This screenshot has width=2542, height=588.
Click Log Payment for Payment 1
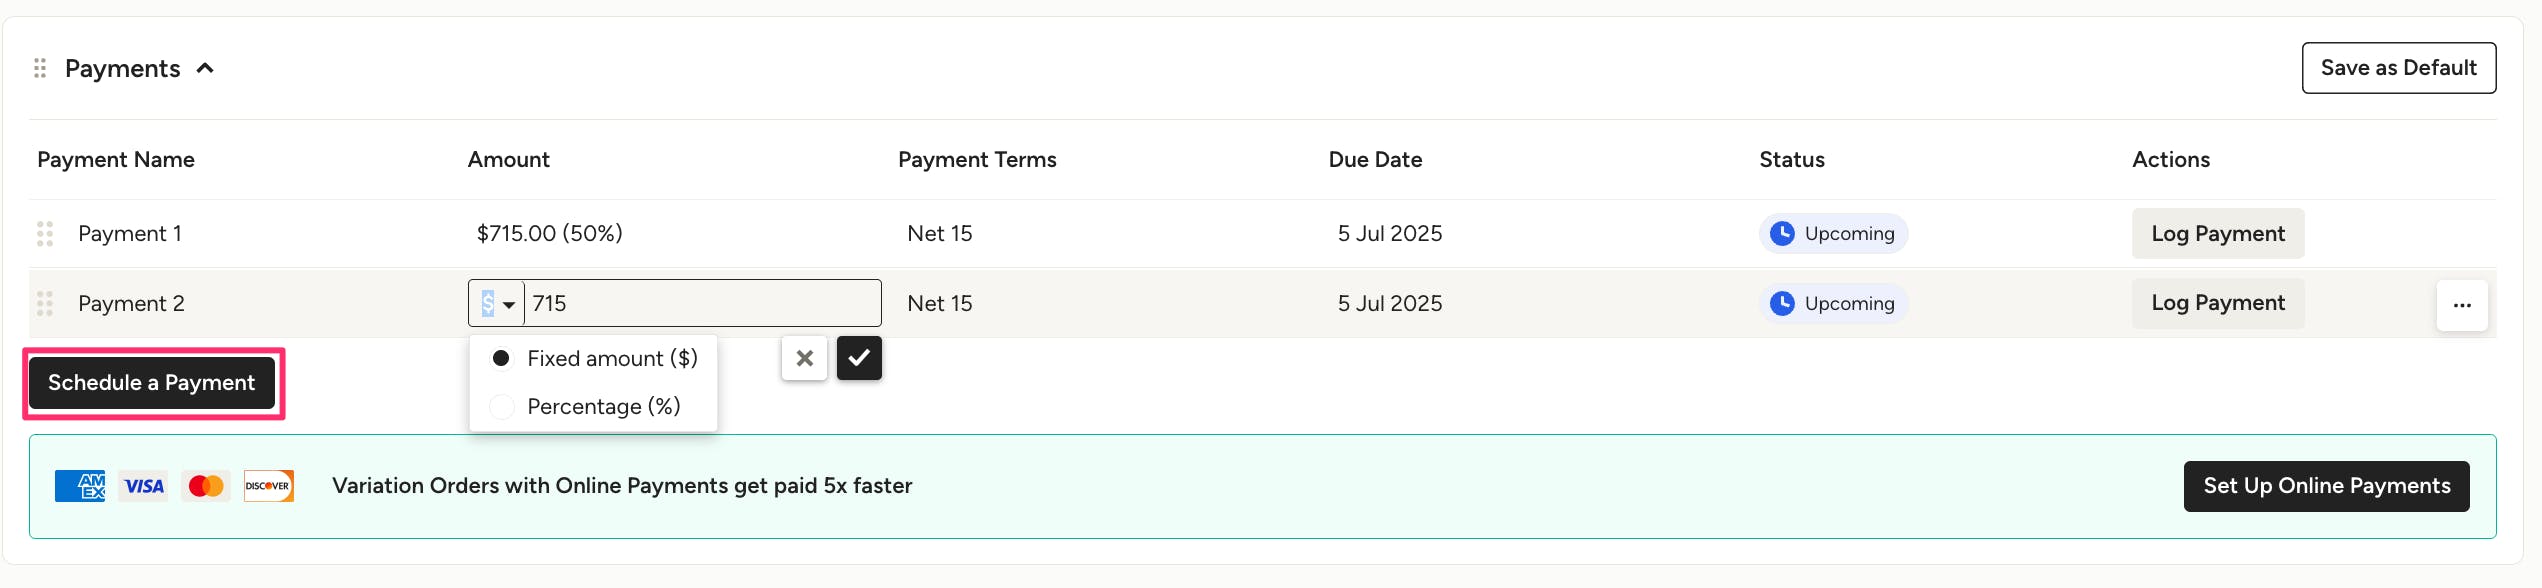2217,234
